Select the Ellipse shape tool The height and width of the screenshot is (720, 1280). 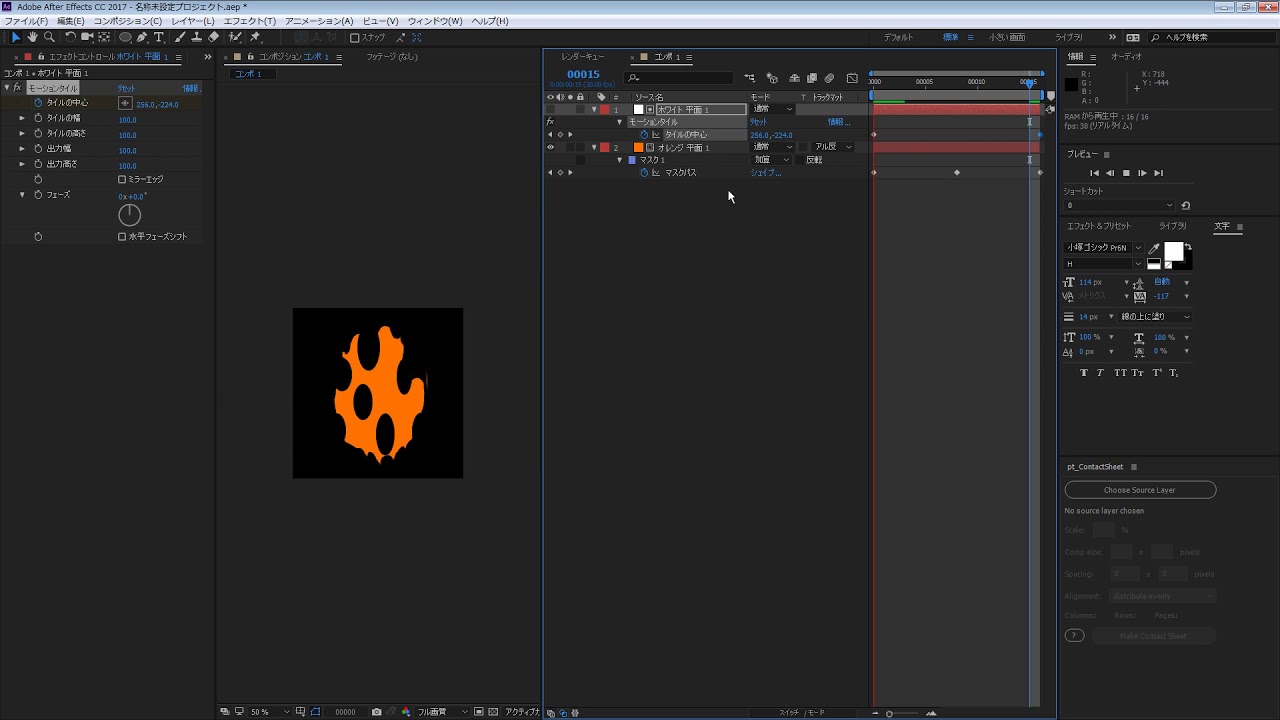coord(125,37)
